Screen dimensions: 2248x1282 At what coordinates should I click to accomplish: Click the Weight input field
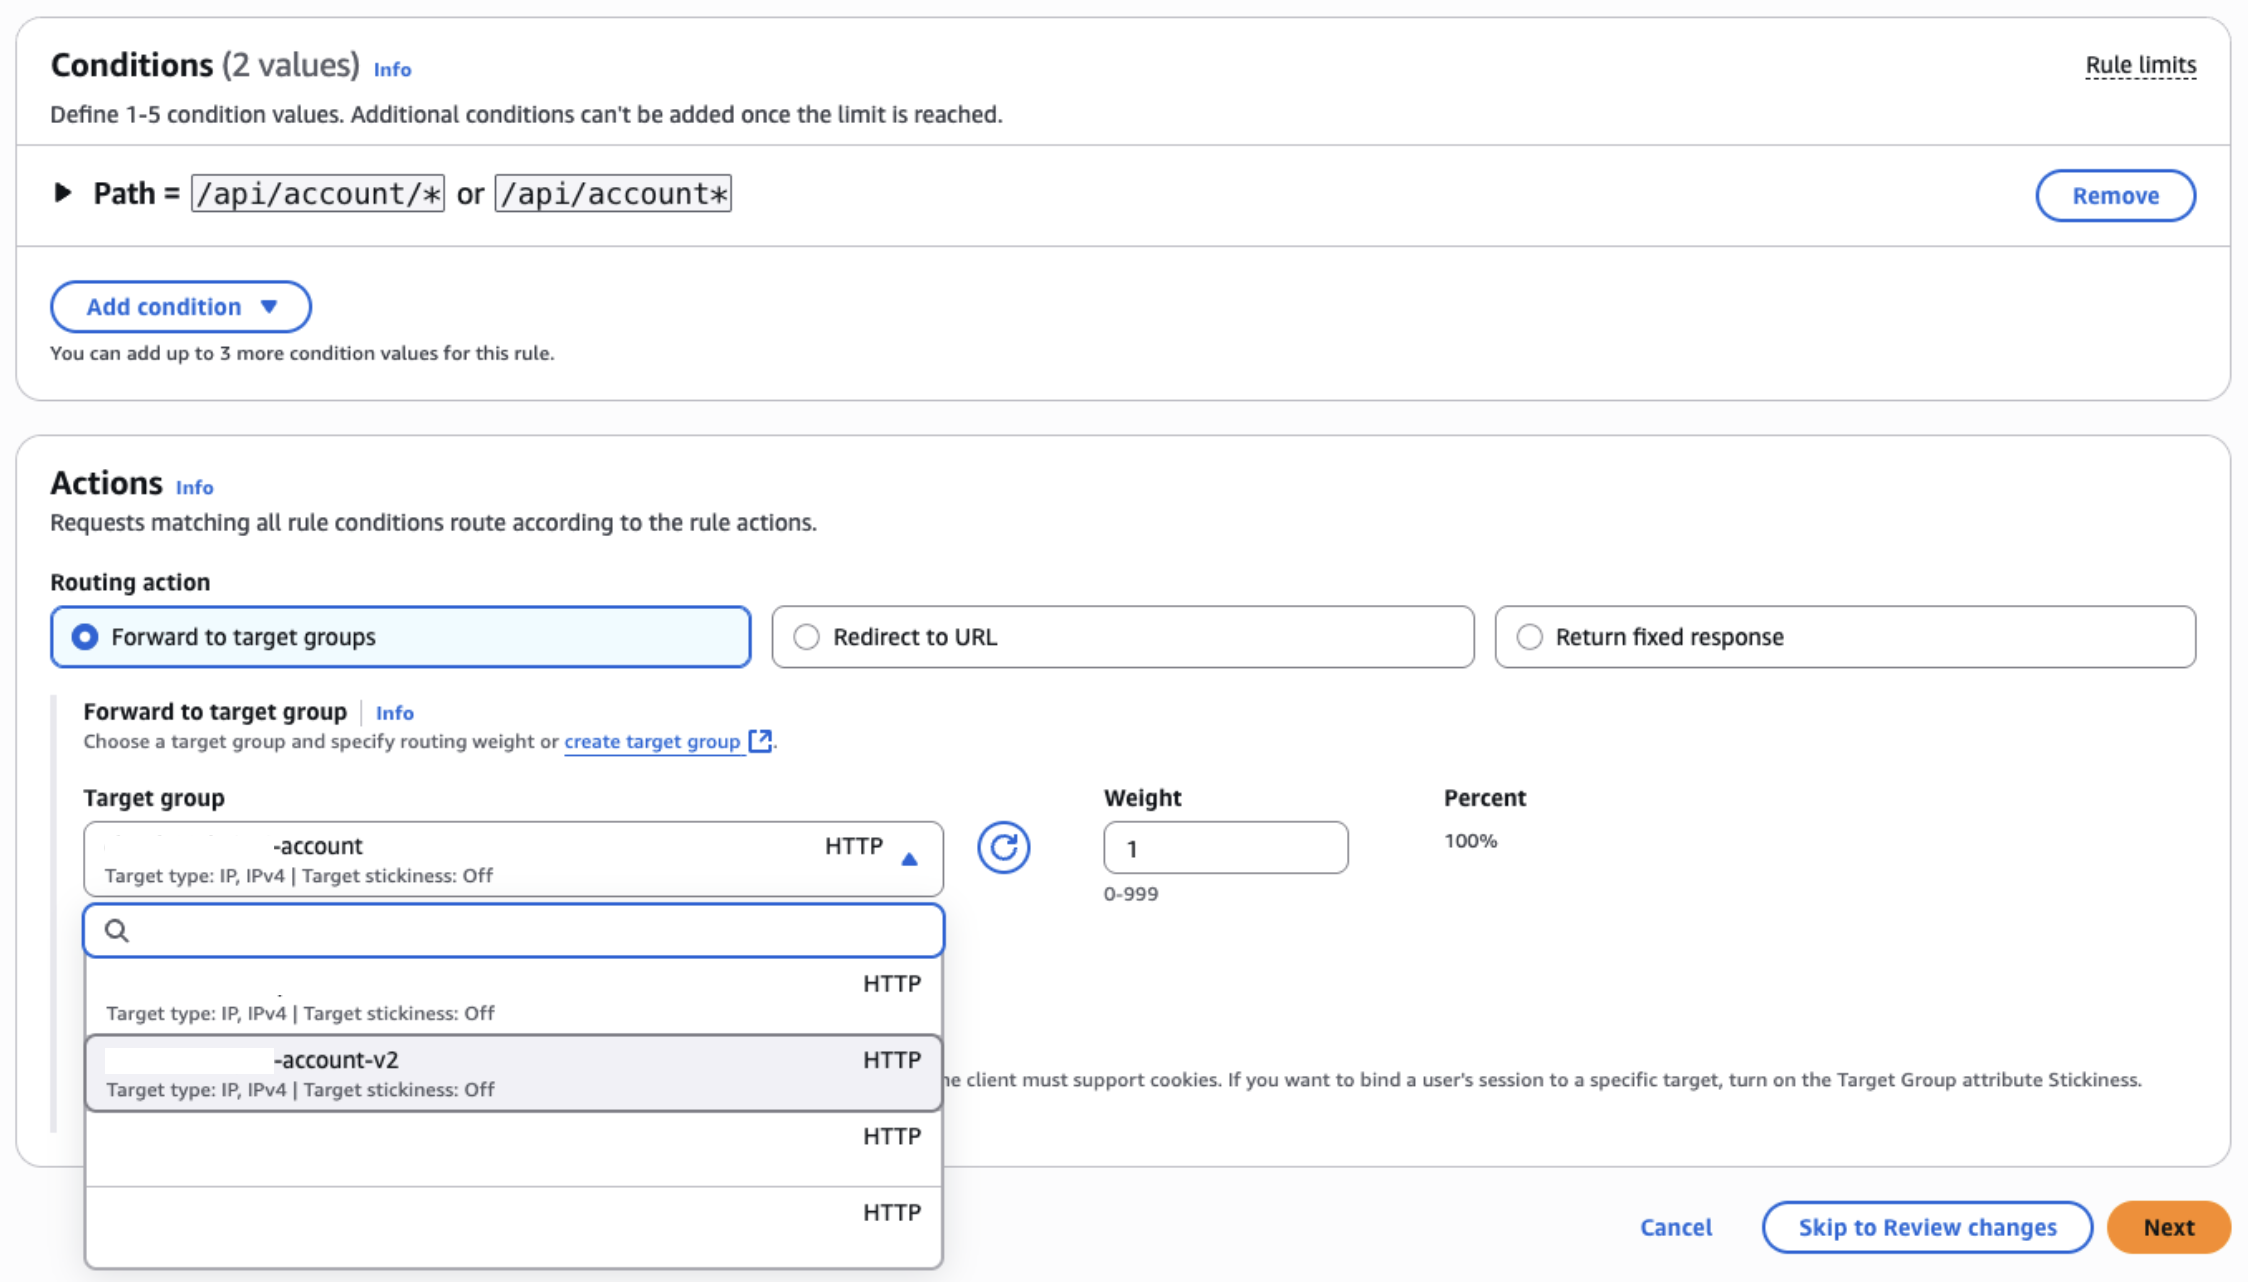click(1225, 848)
